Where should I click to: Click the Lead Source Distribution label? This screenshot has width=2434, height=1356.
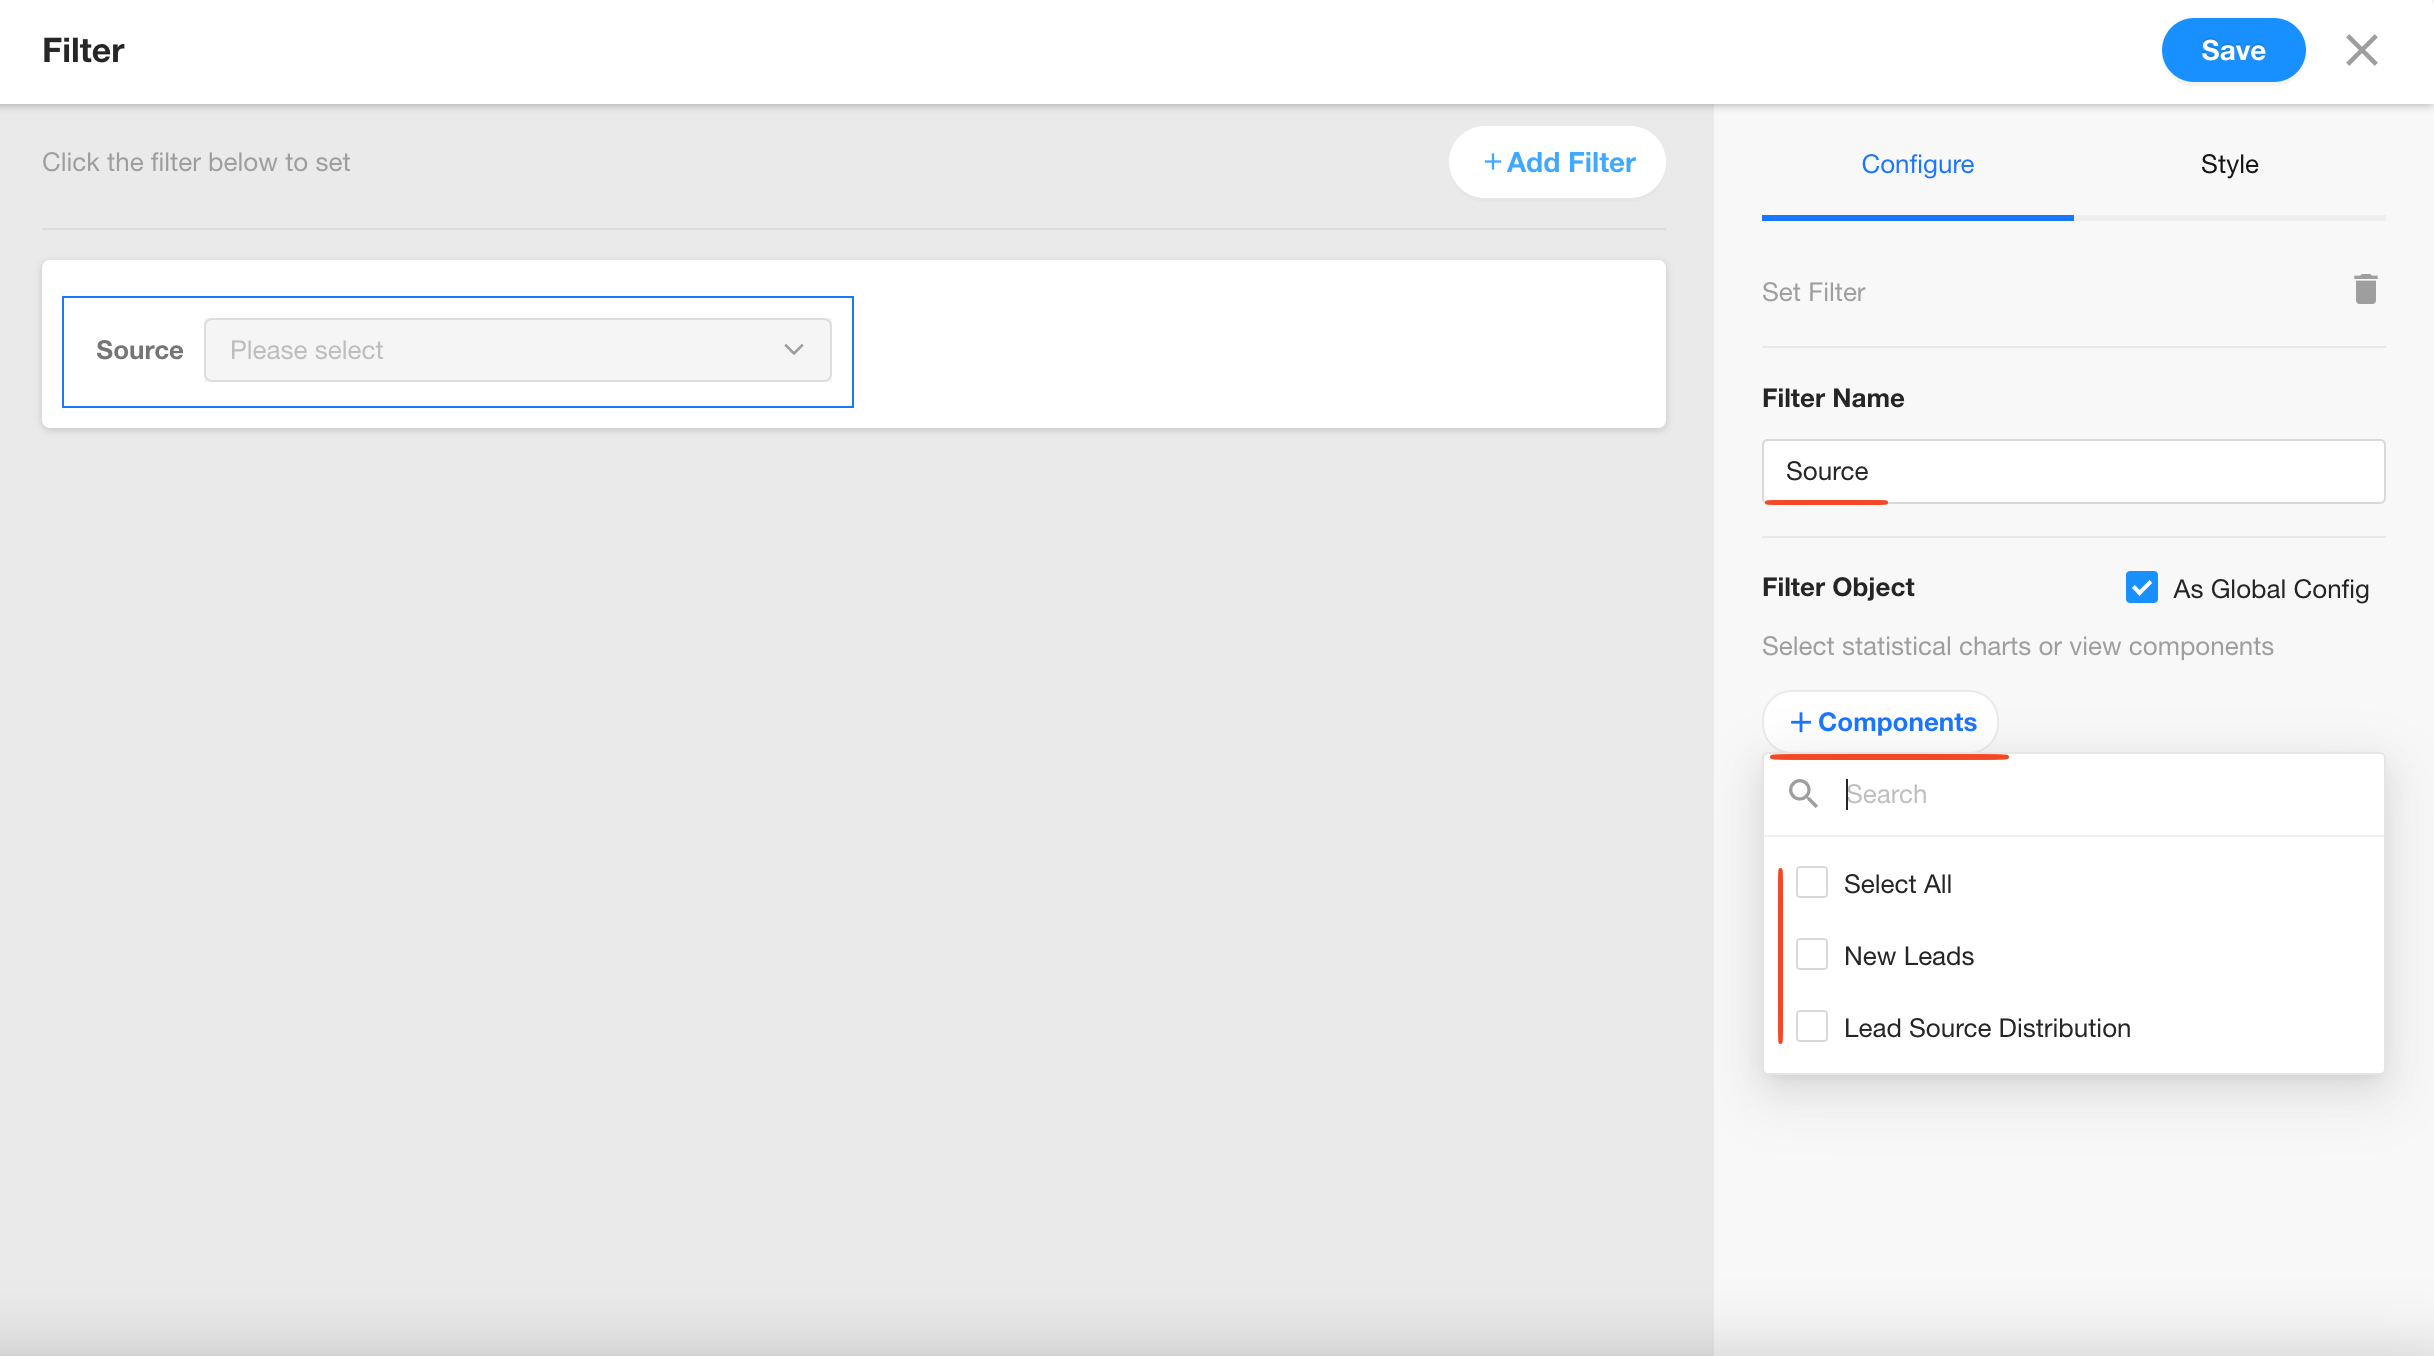1986,1028
